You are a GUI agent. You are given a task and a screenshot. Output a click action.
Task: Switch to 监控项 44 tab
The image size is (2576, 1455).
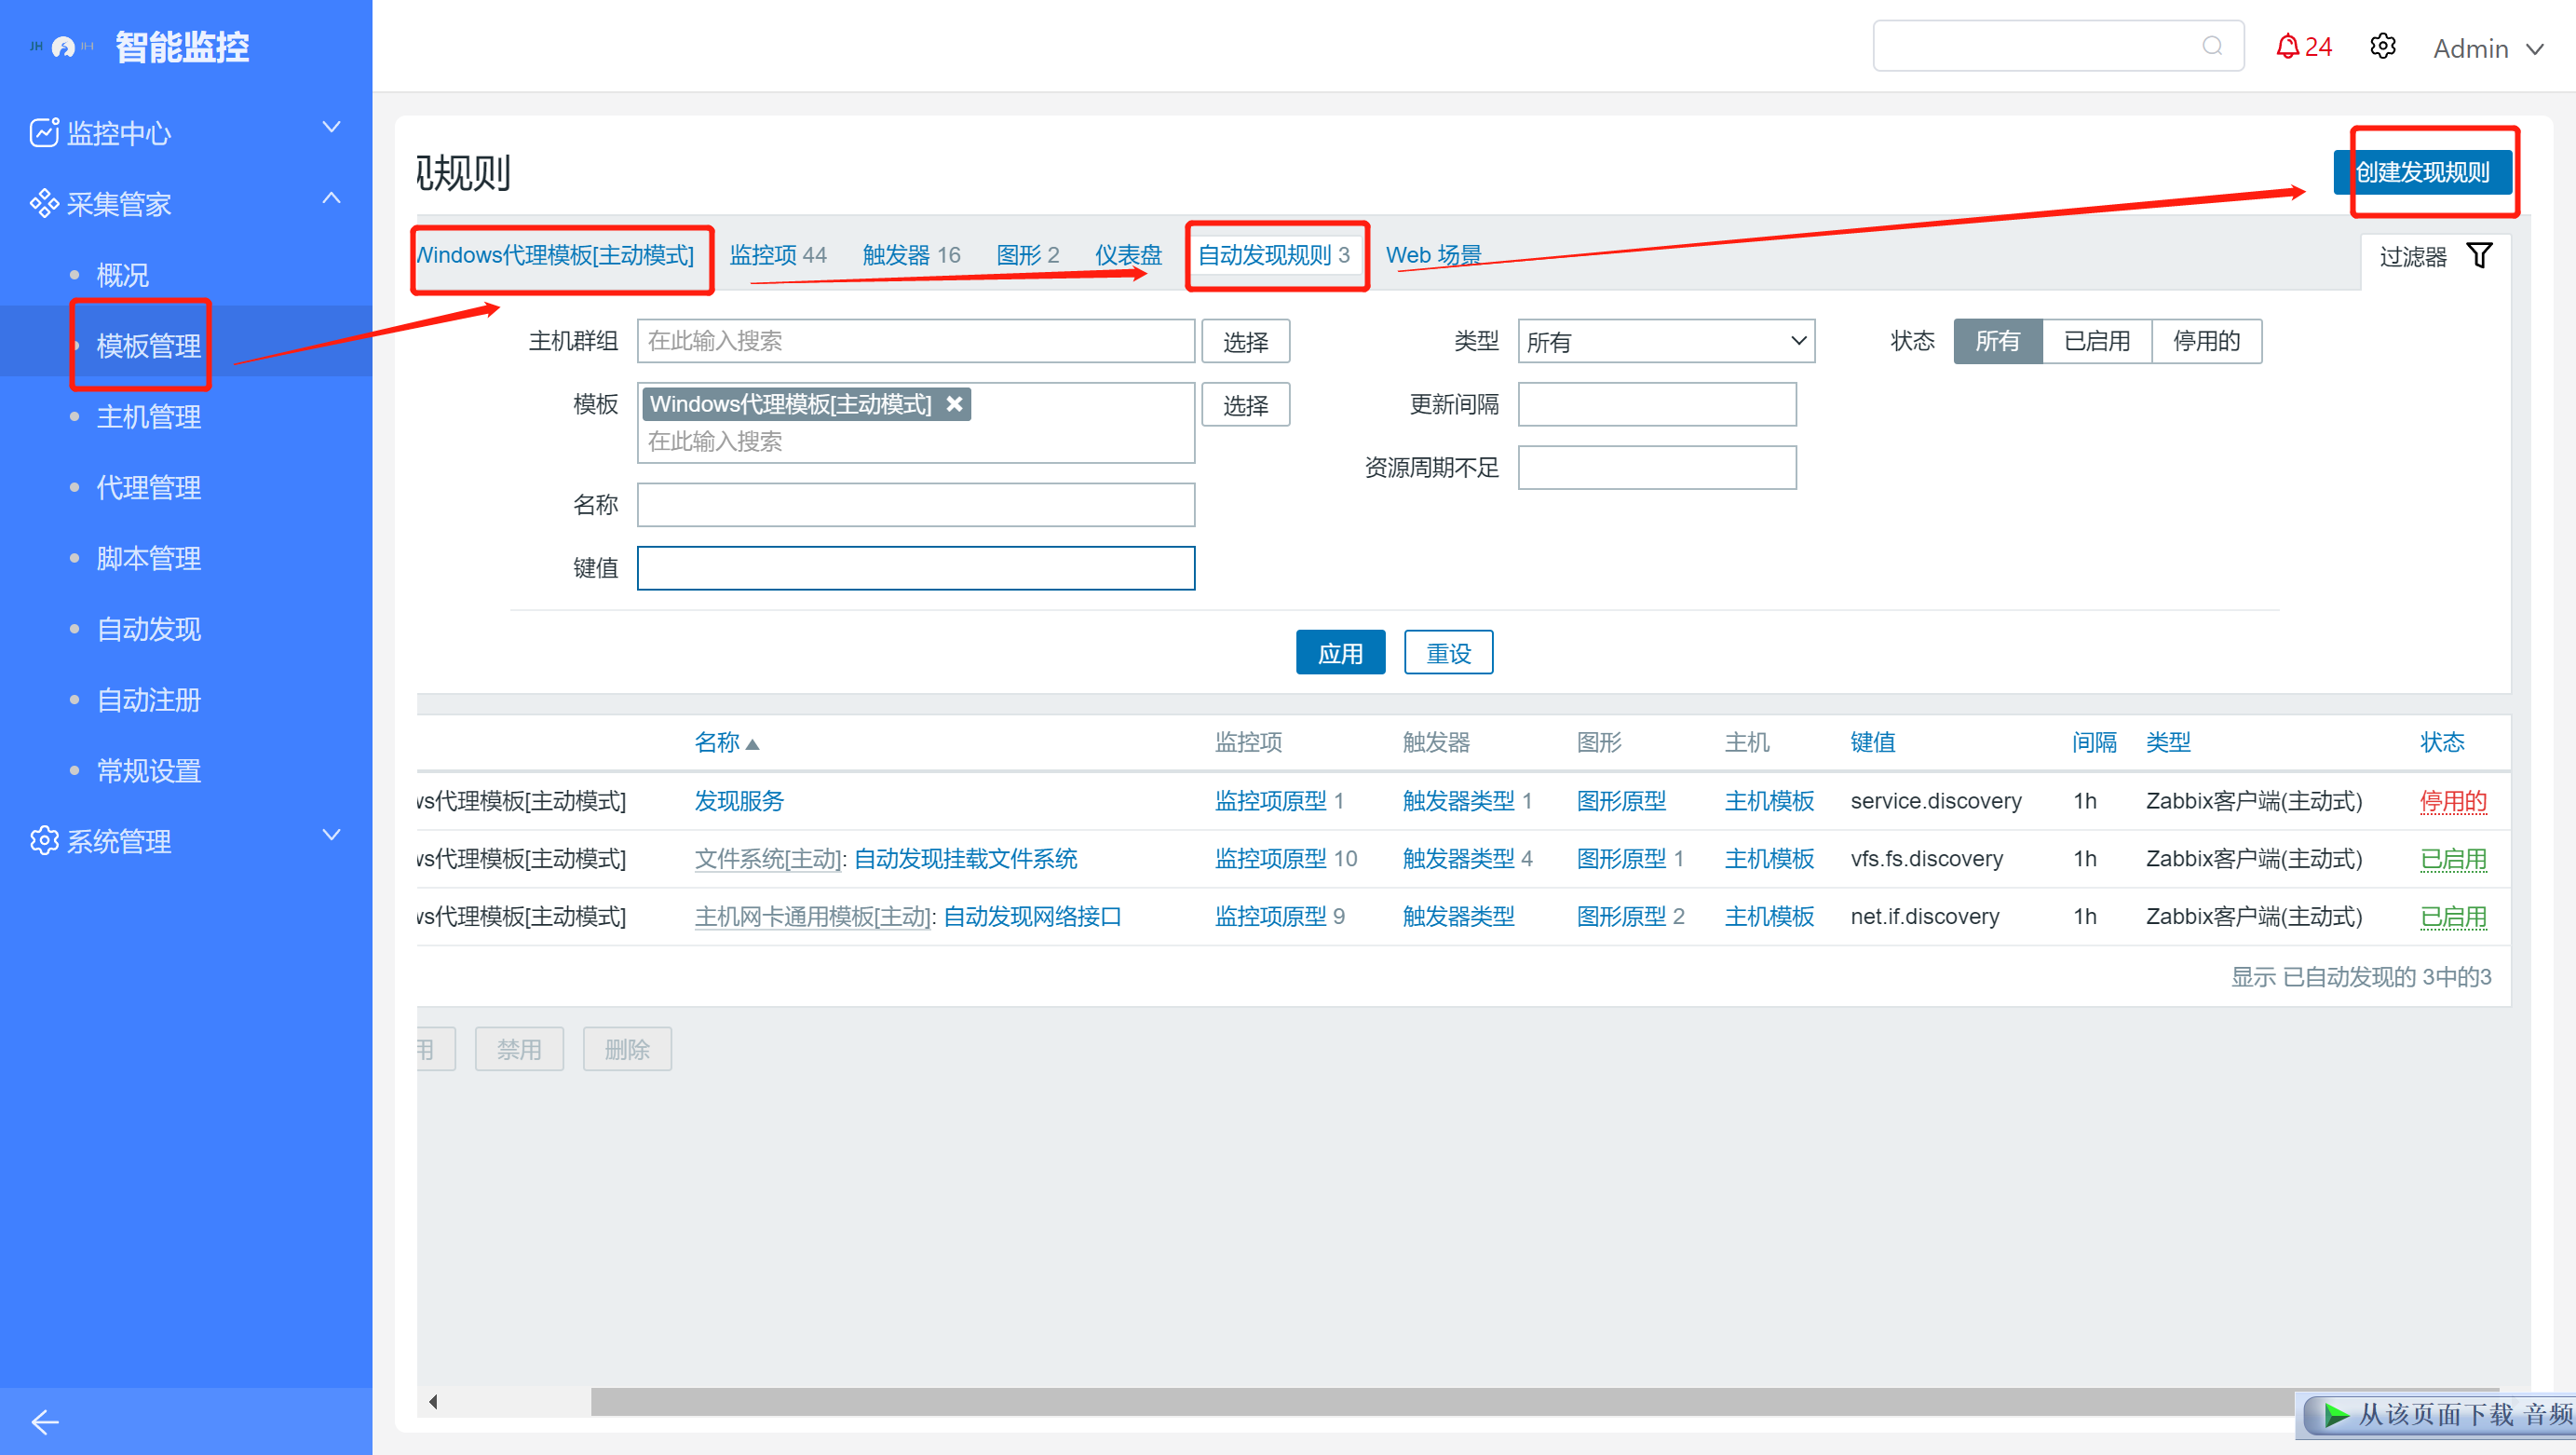pyautogui.click(x=778, y=255)
